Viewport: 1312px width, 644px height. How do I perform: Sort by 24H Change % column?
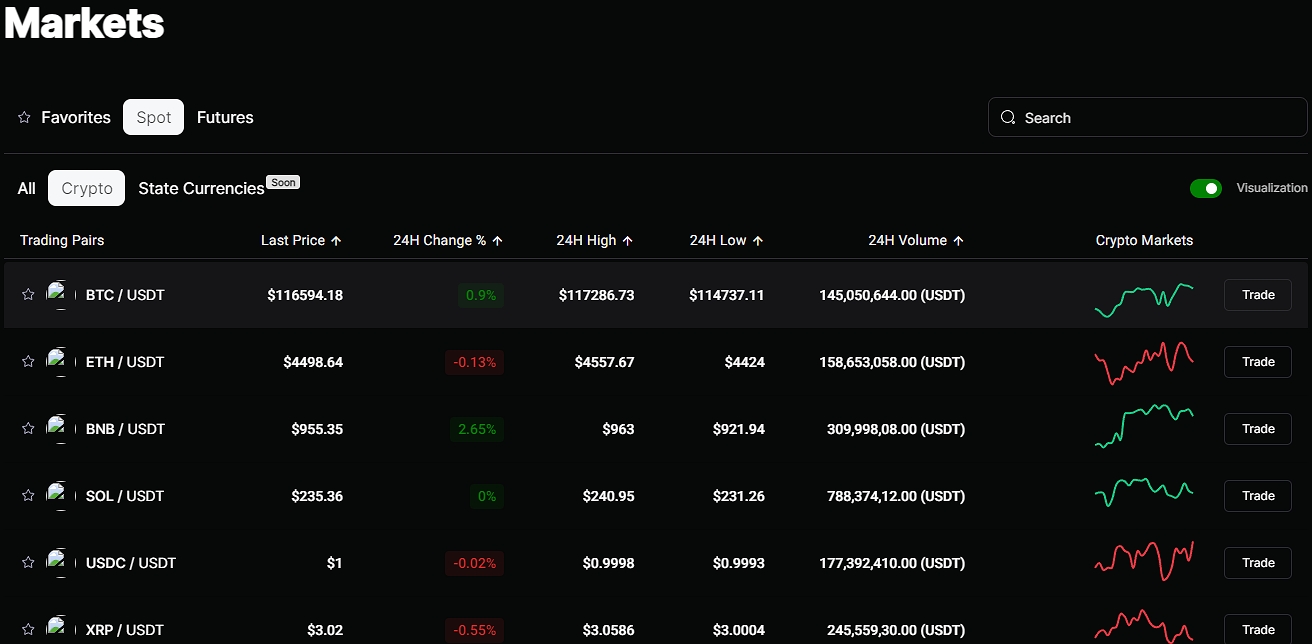tap(448, 240)
